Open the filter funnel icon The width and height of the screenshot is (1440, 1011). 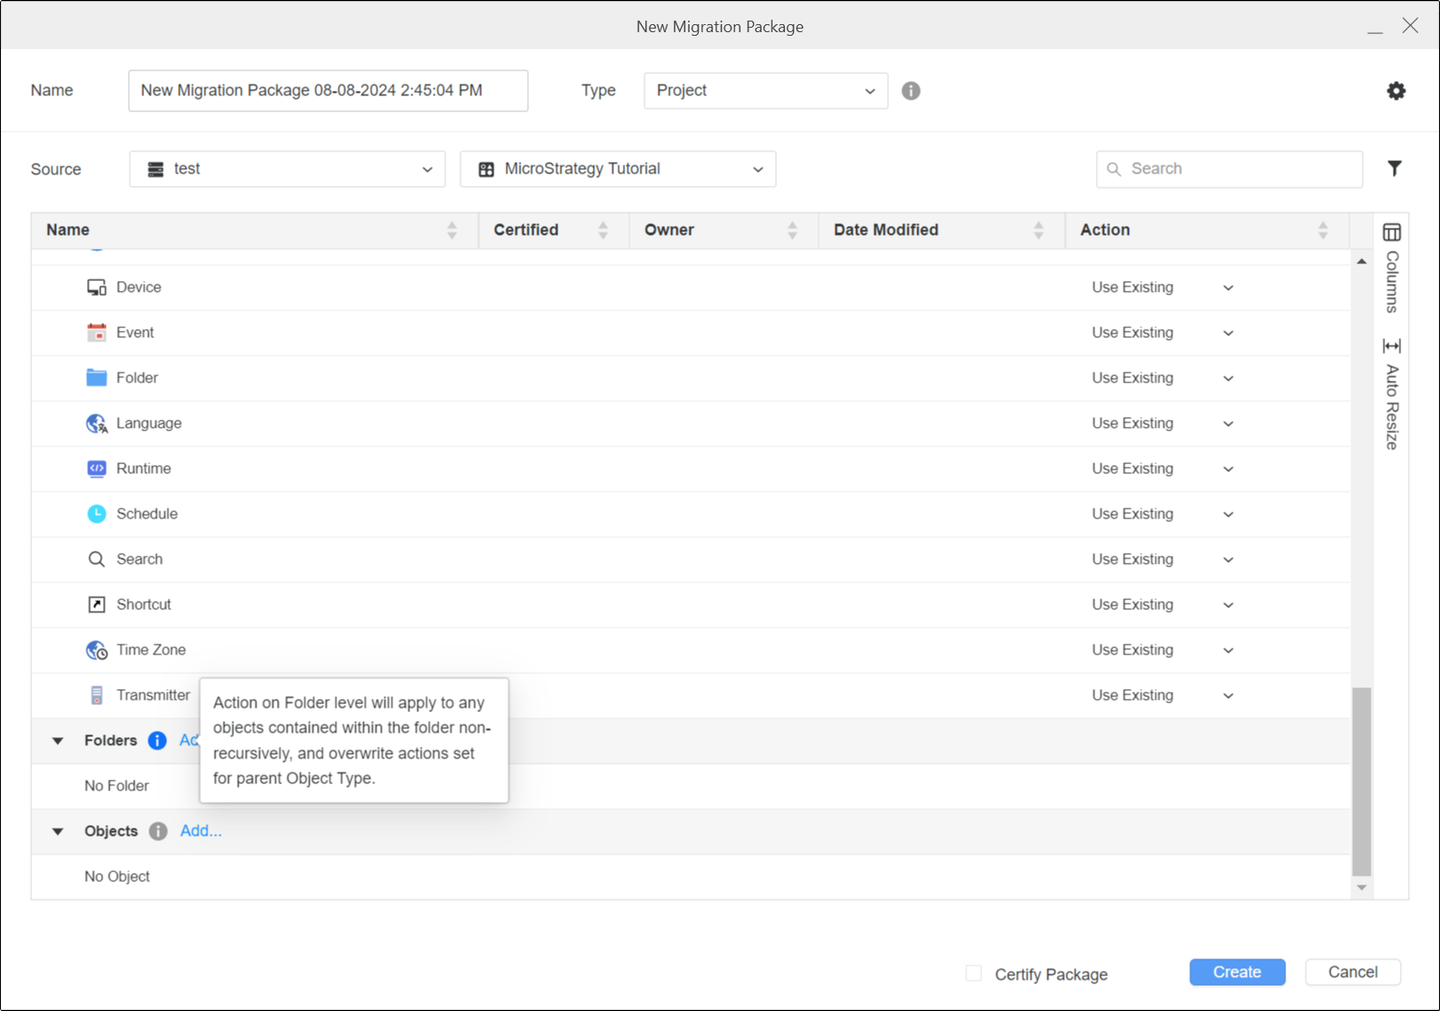click(1394, 168)
